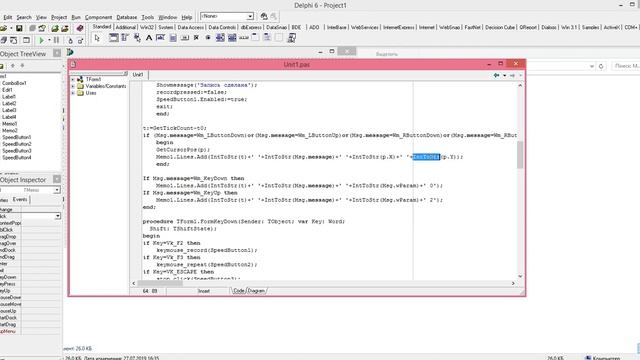Close the Object Inspector panel
This screenshot has width=640, height=360.
(57, 179)
